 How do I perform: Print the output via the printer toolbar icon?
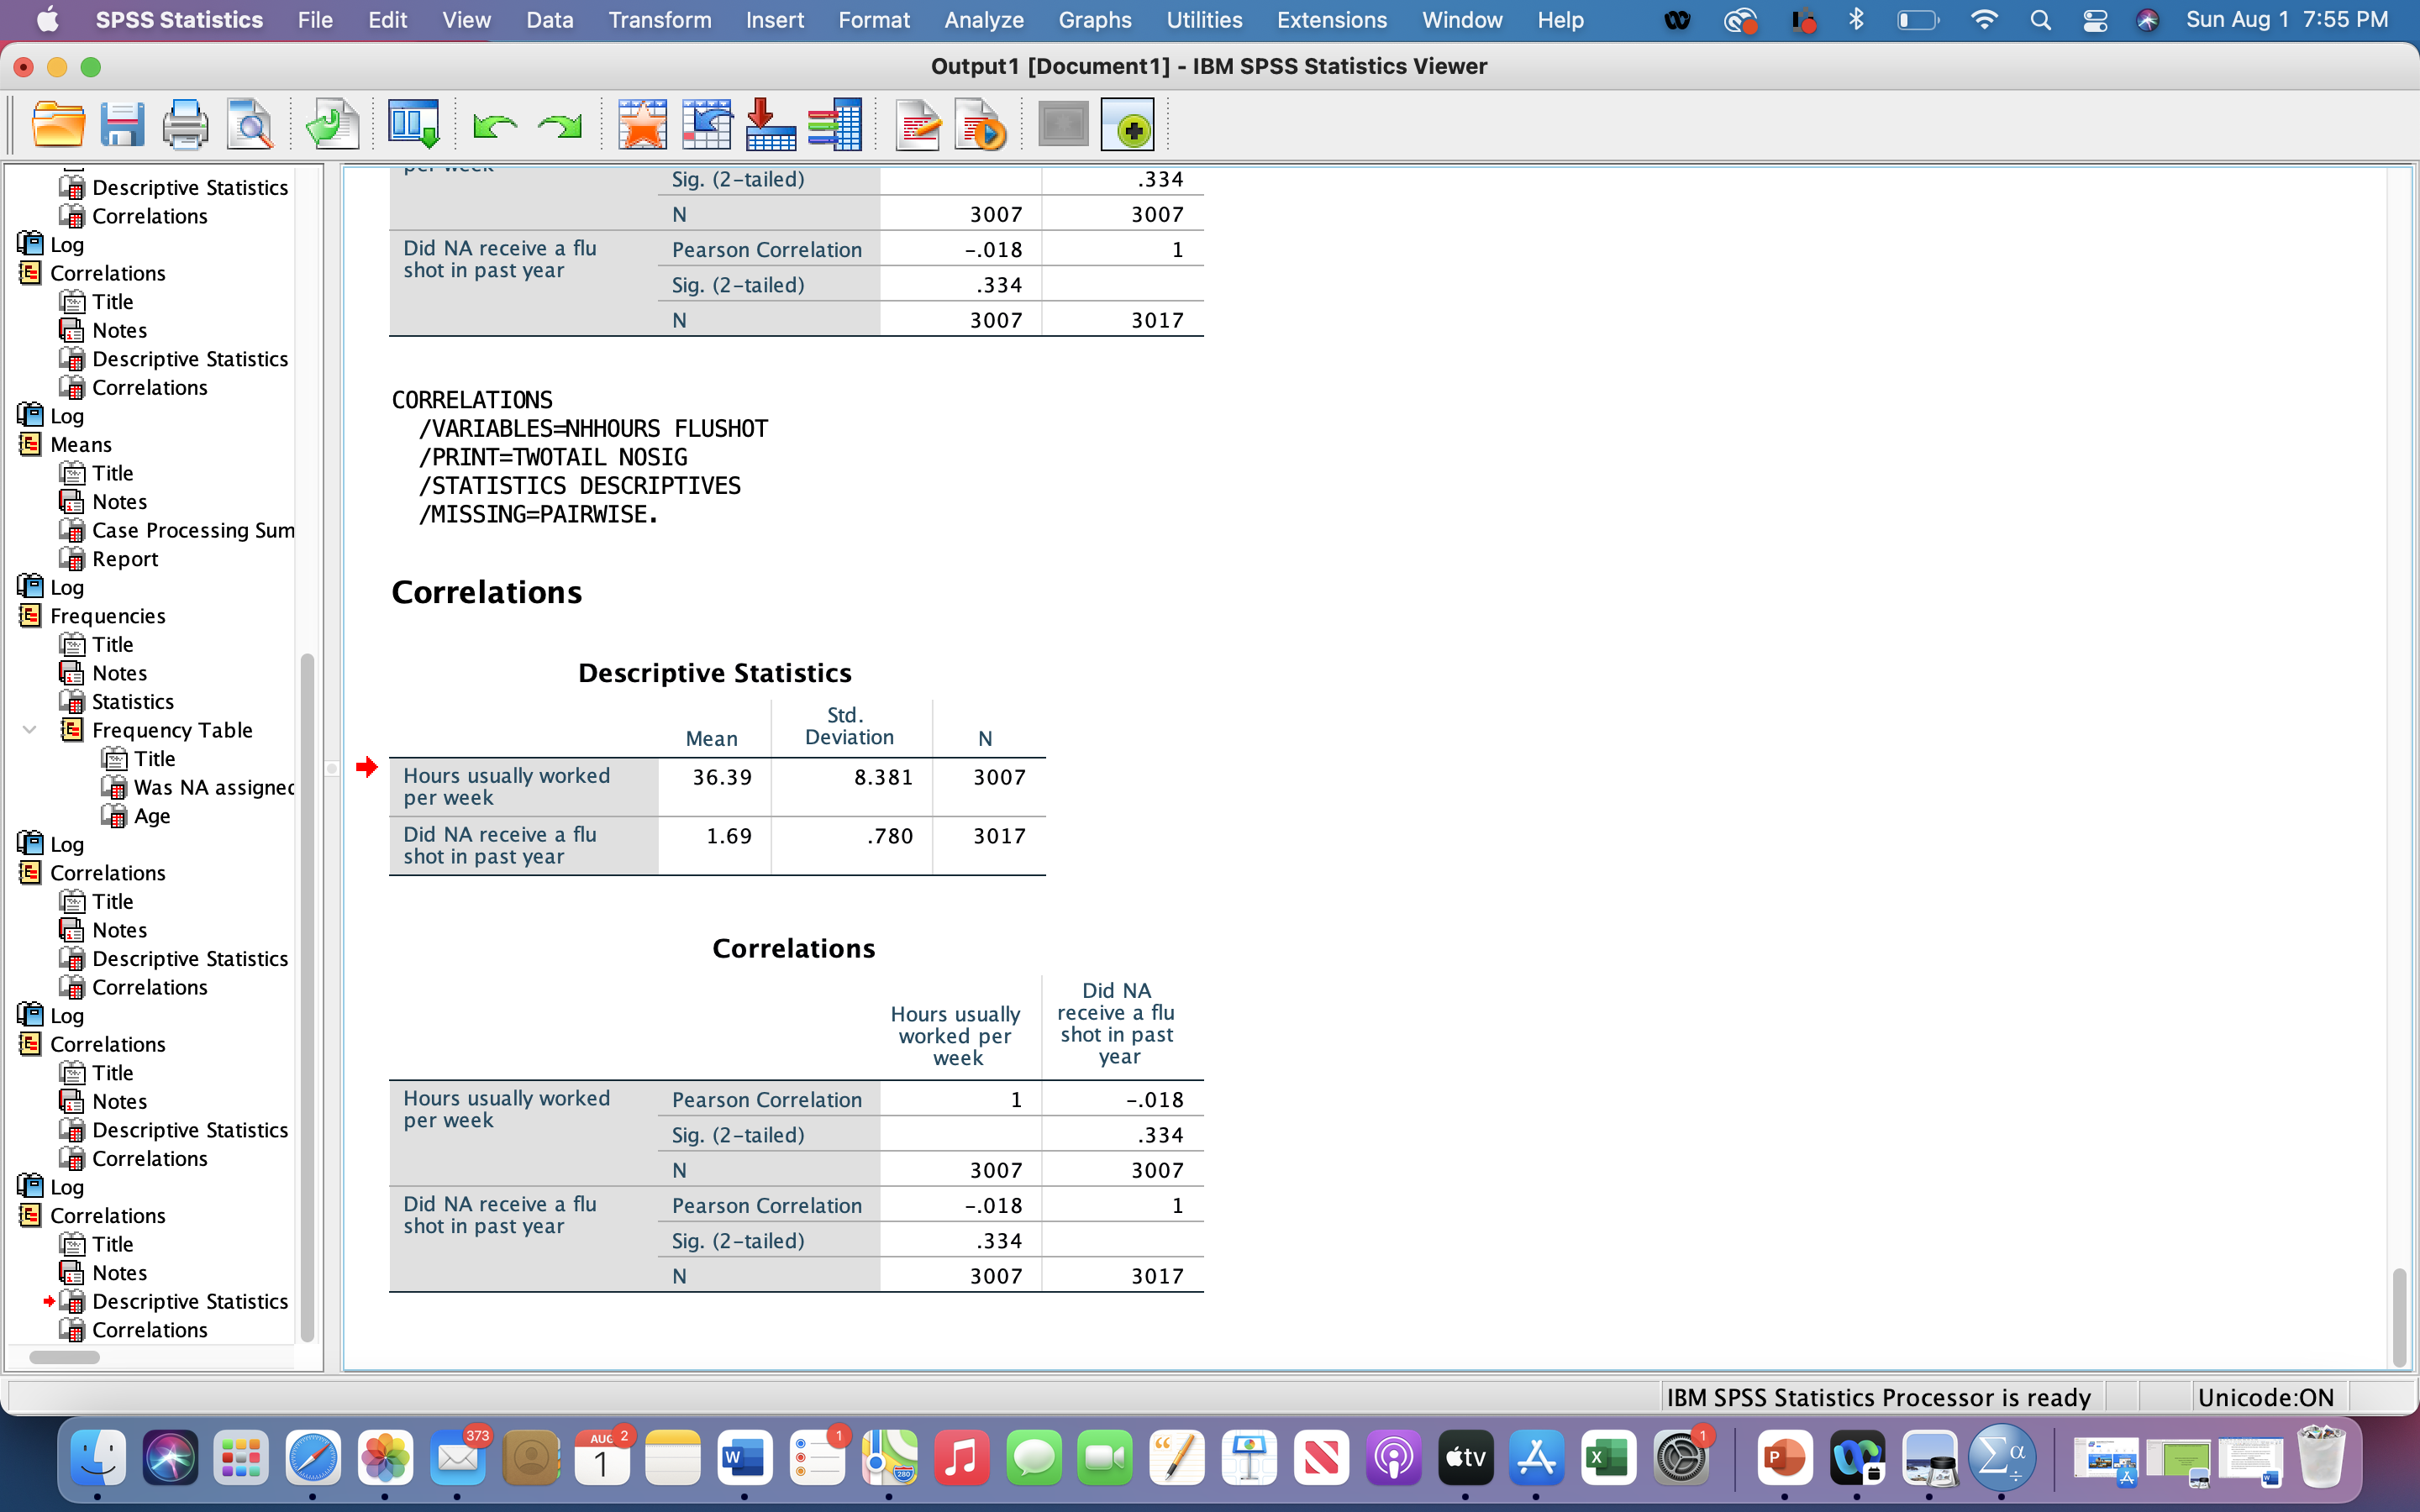[186, 124]
